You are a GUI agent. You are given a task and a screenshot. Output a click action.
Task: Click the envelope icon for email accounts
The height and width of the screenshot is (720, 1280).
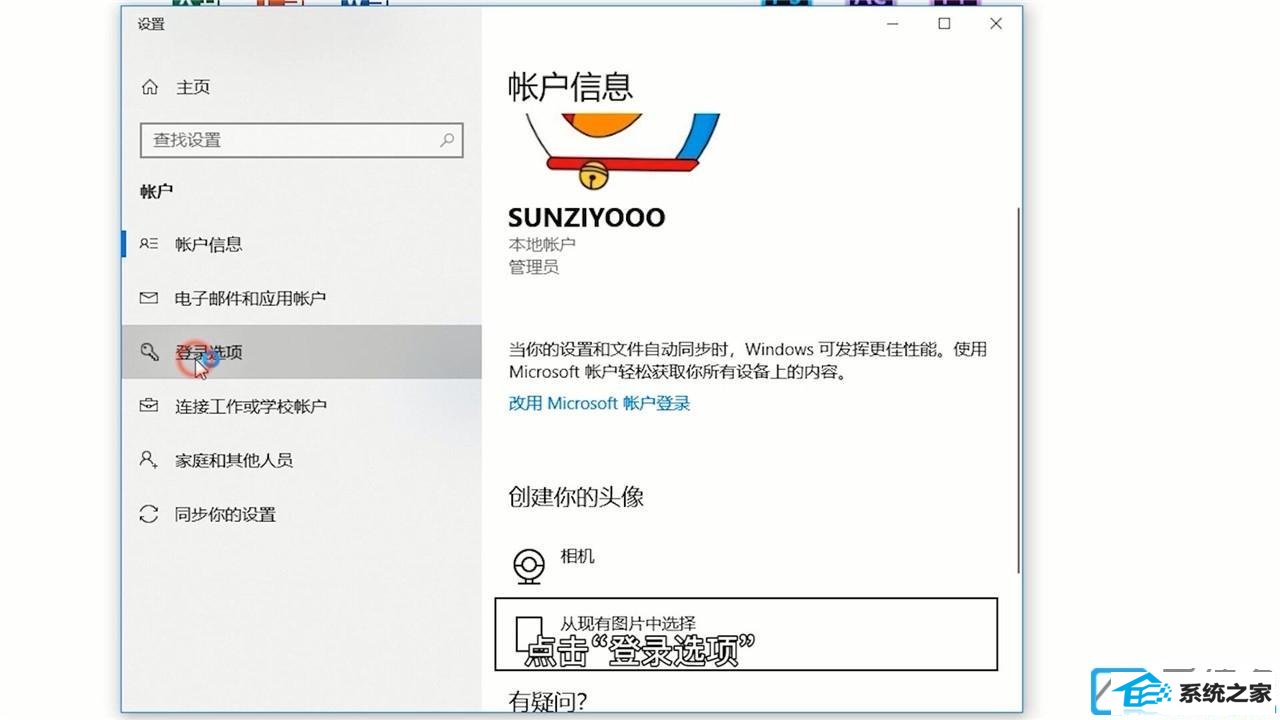click(x=149, y=298)
